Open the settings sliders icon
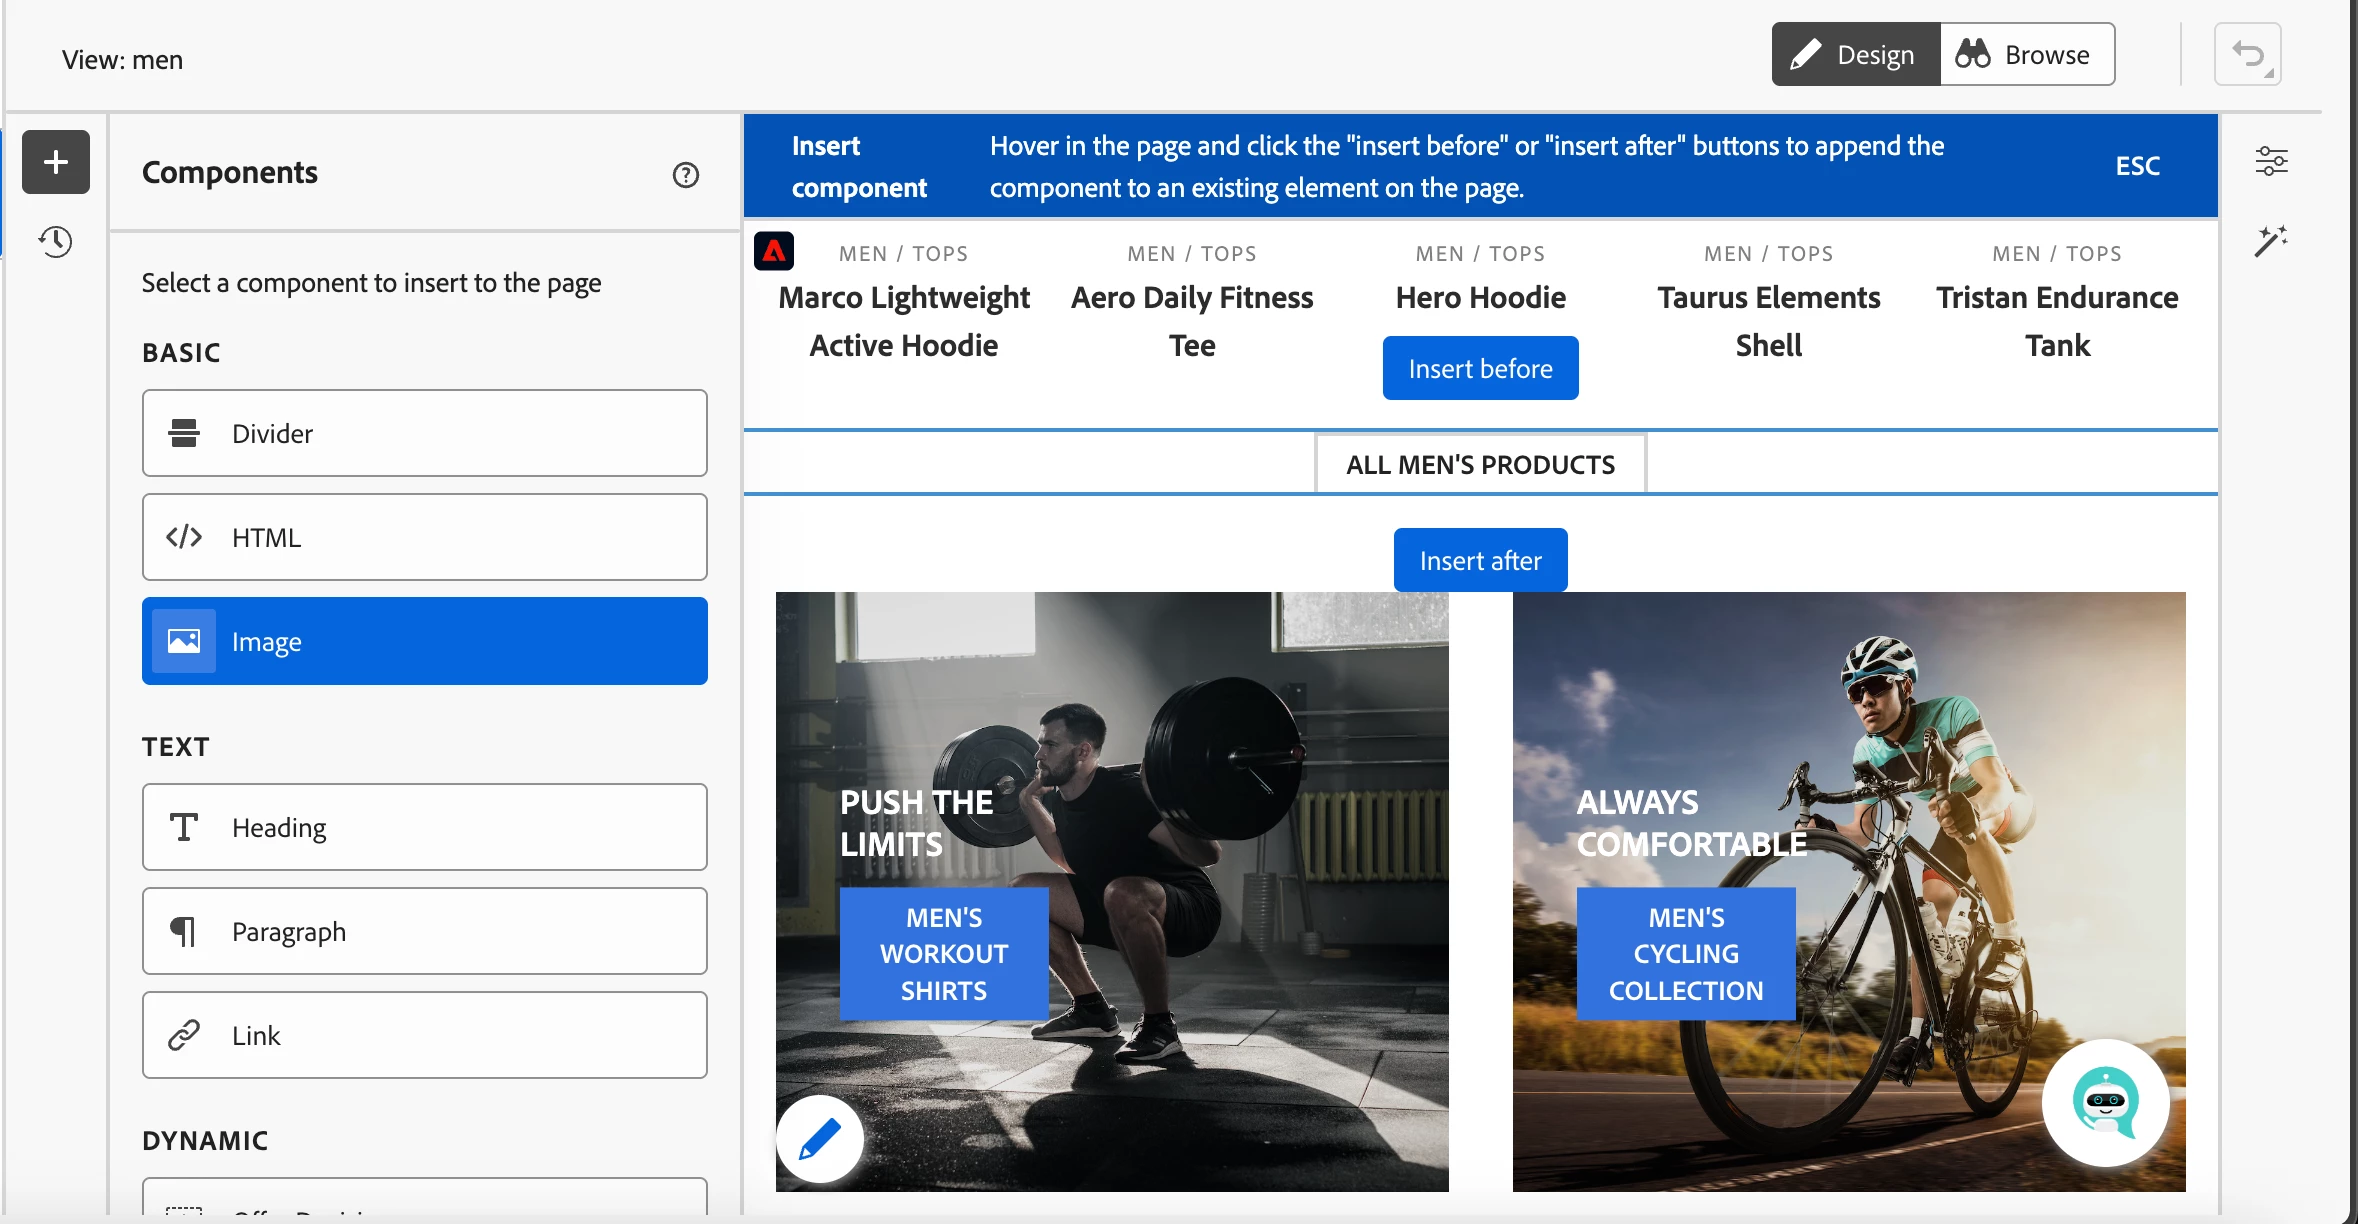This screenshot has width=2358, height=1224. point(2271,161)
